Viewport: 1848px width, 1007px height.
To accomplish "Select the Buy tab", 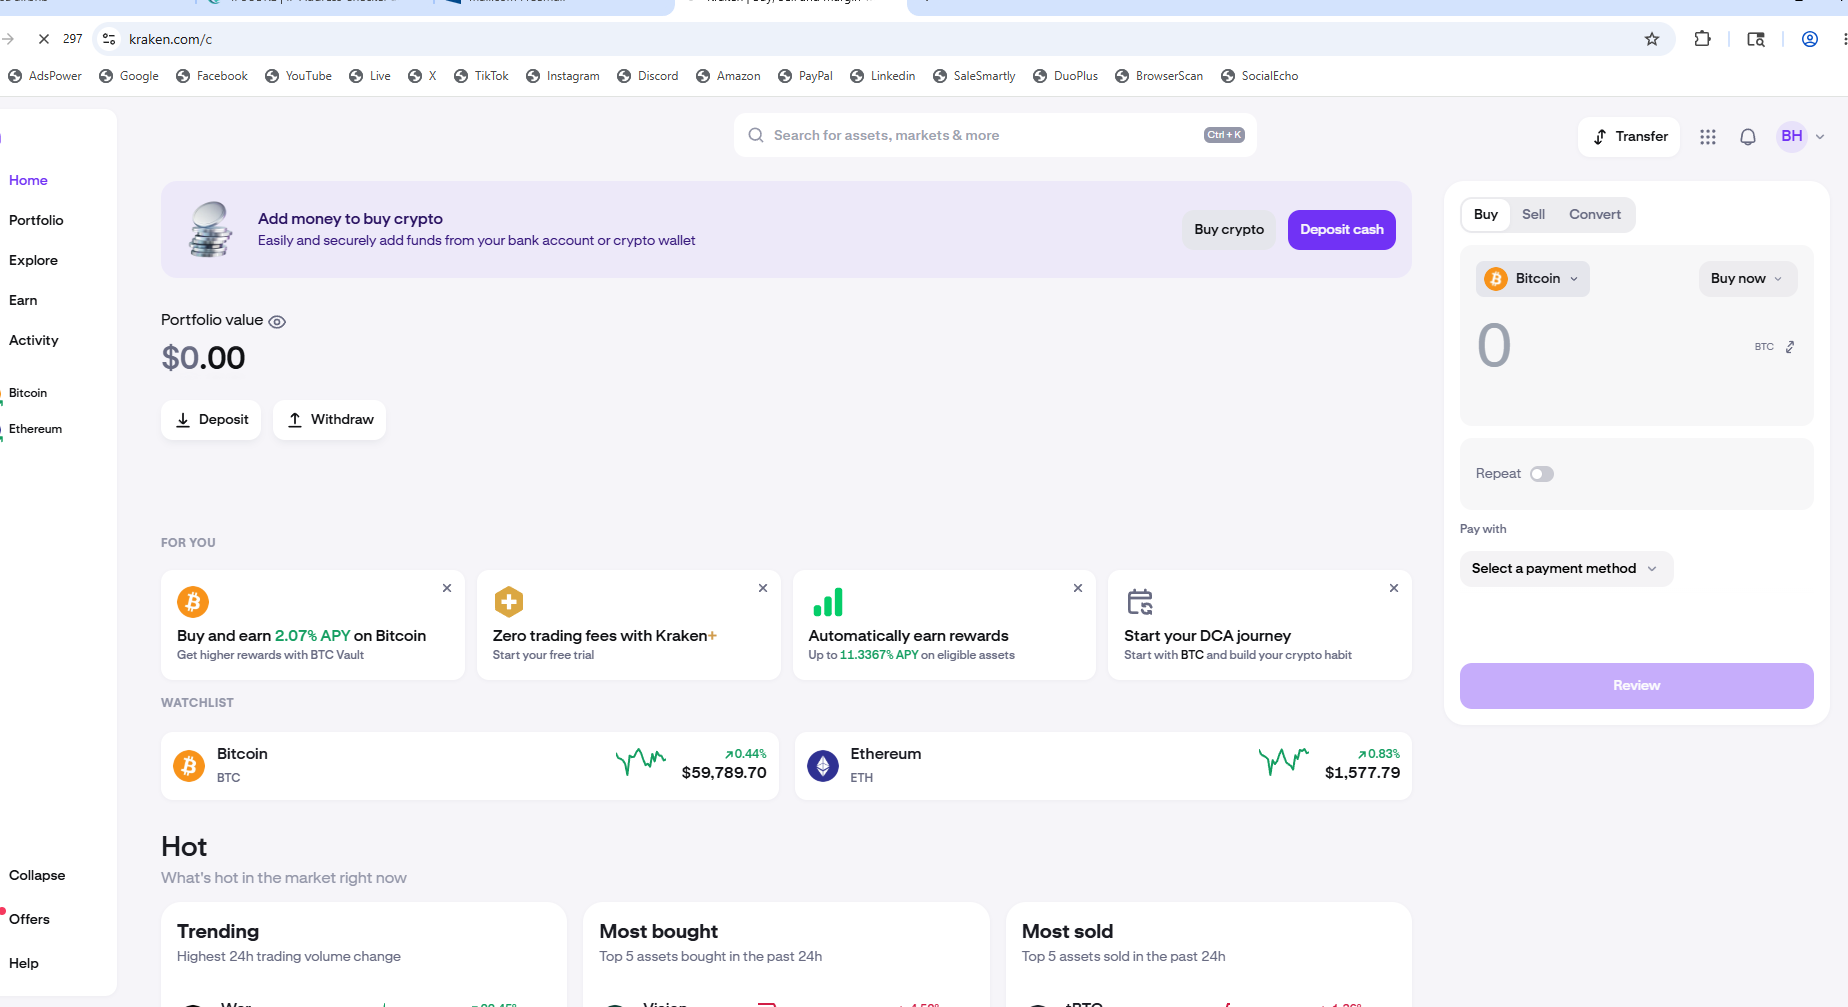I will point(1486,214).
